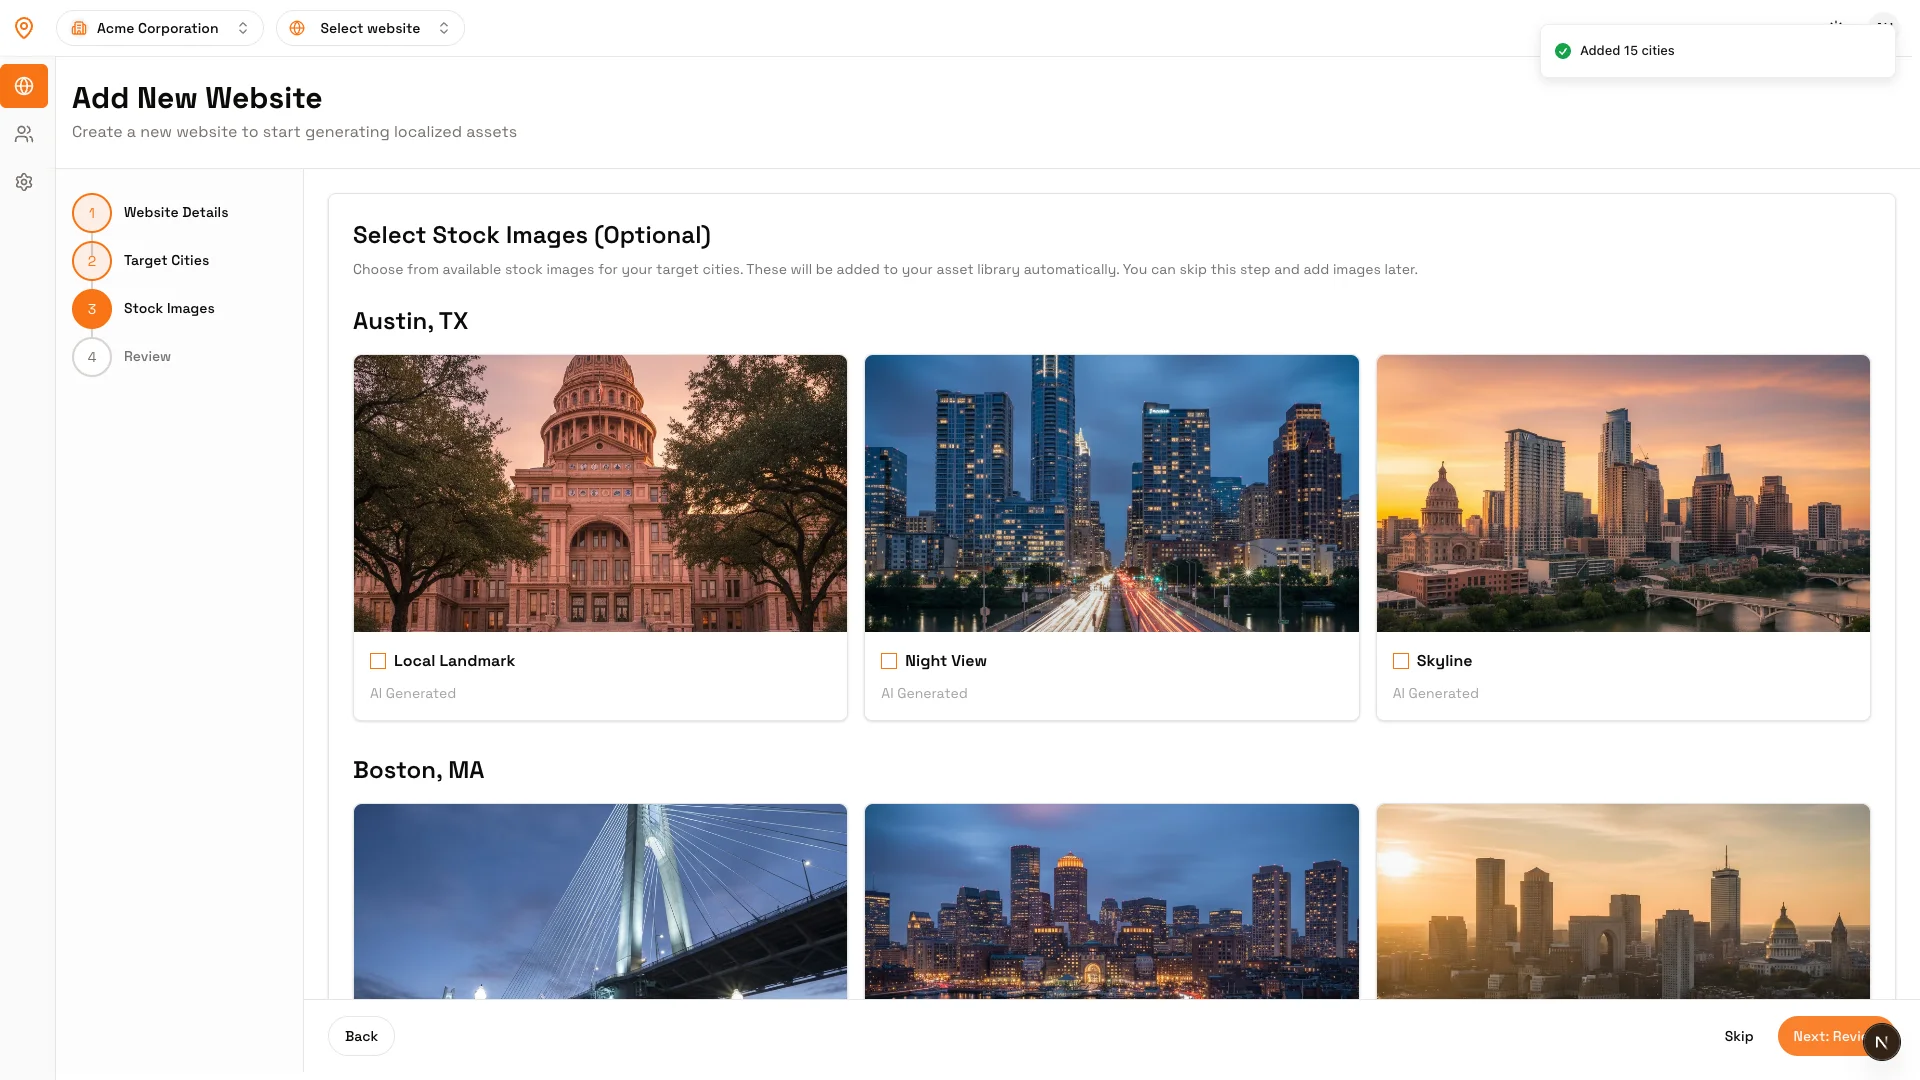Click the green checkmark in the toast notification

pyautogui.click(x=1562, y=51)
